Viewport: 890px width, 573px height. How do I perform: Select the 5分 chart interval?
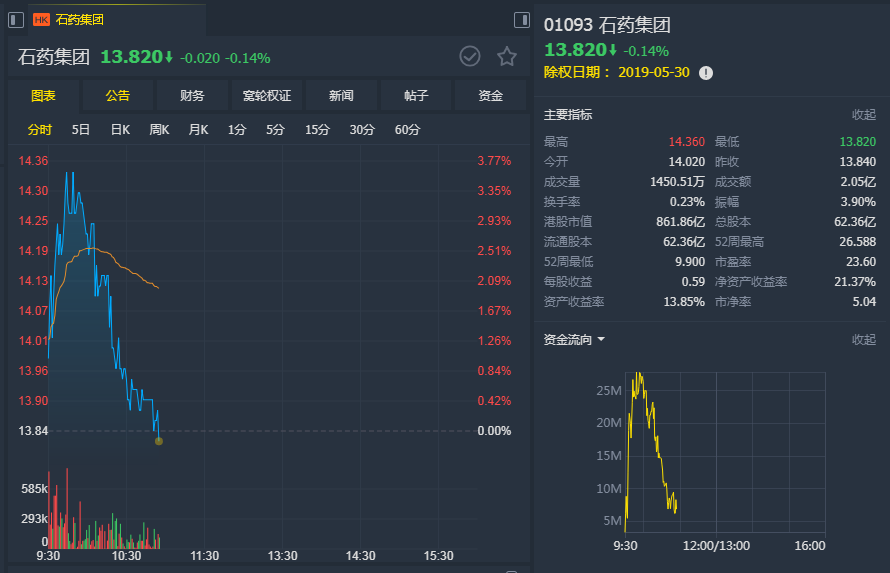(275, 130)
